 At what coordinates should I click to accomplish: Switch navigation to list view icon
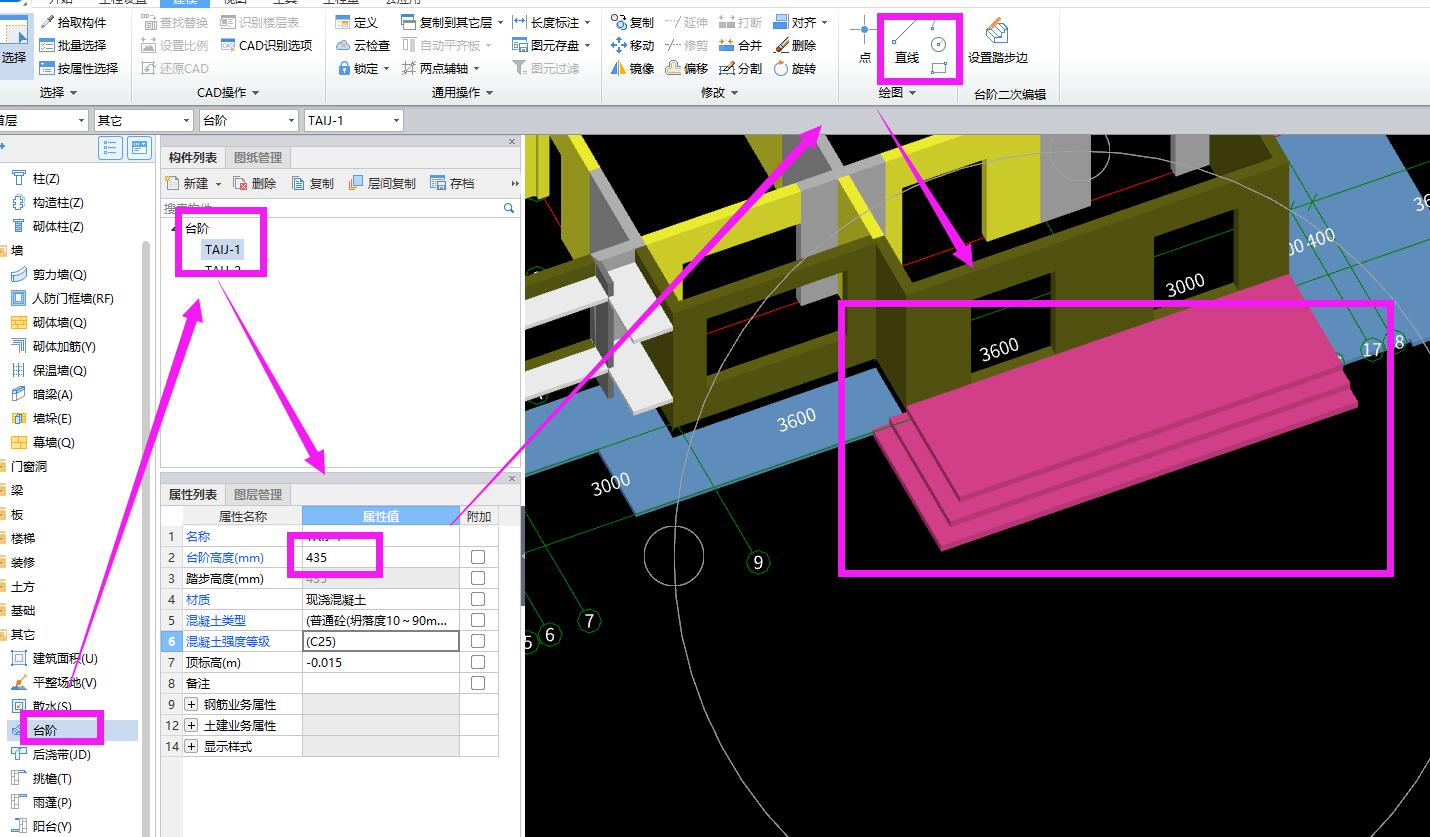point(110,148)
